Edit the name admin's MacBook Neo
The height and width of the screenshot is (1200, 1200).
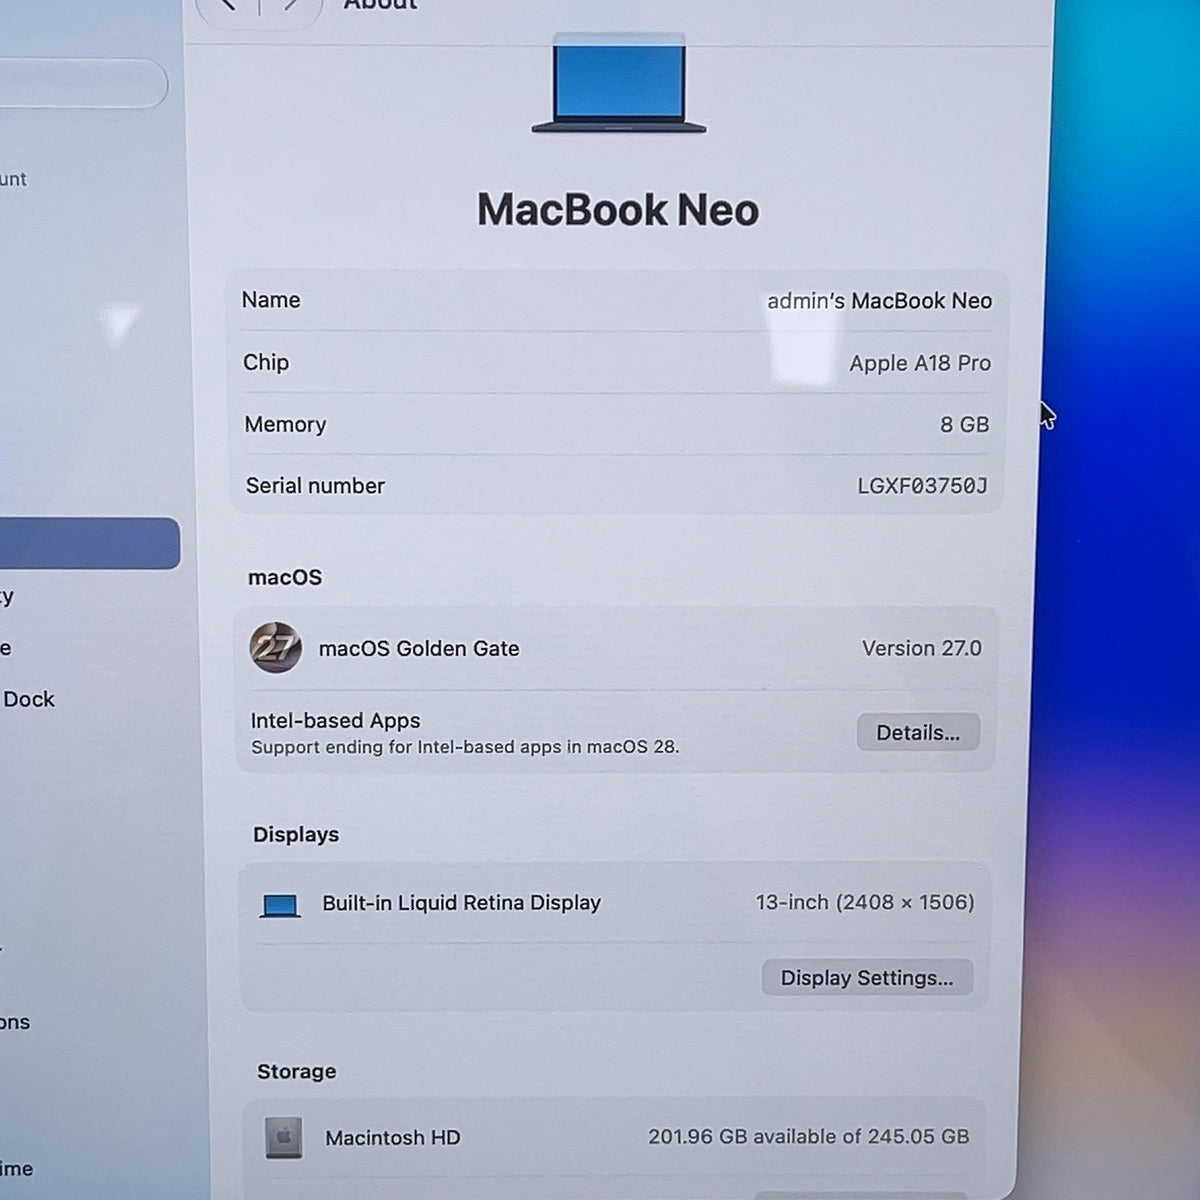coord(879,300)
